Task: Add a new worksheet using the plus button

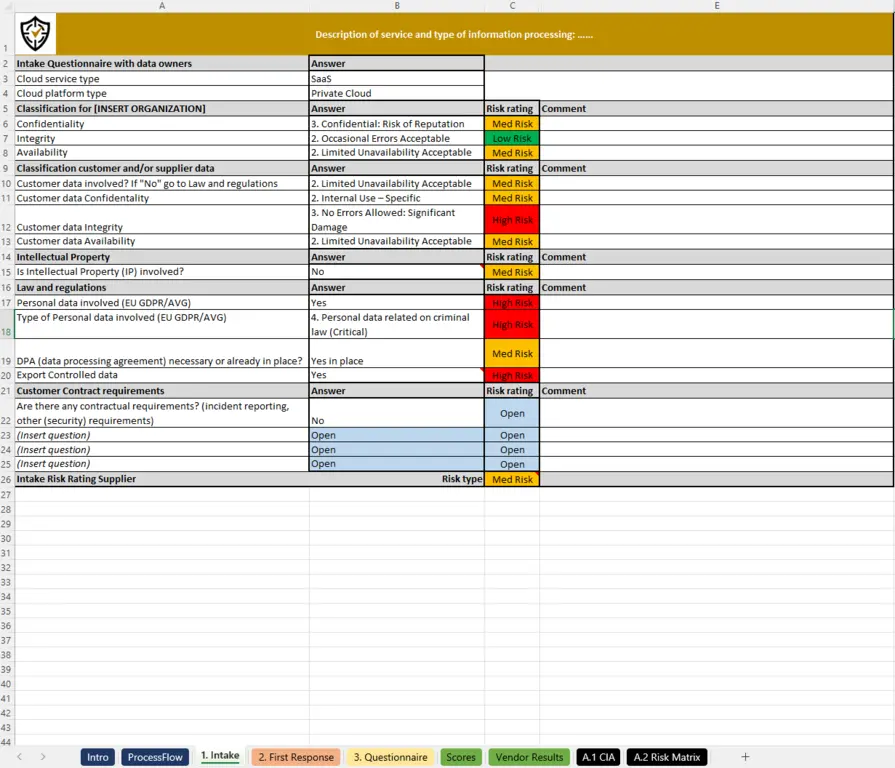Action: (x=745, y=757)
